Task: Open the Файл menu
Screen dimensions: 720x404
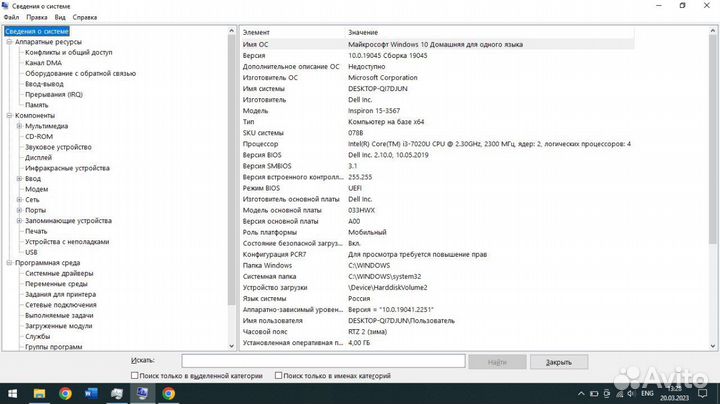Action: (x=11, y=17)
